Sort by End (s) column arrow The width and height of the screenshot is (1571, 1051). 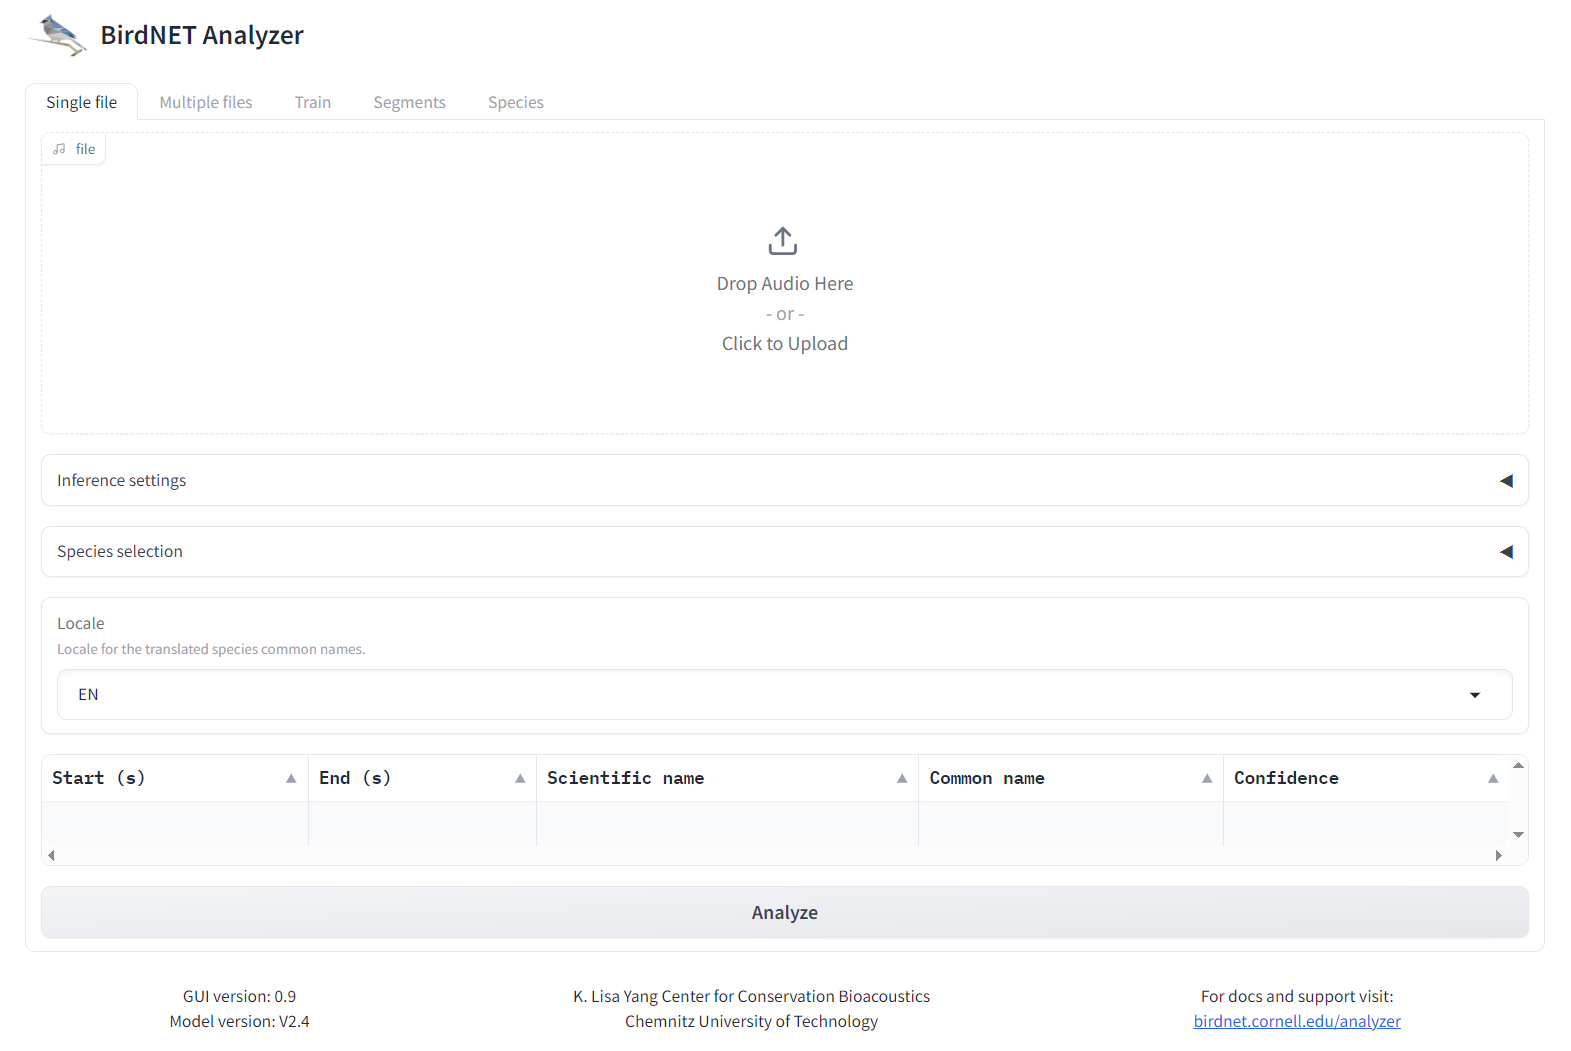520,778
